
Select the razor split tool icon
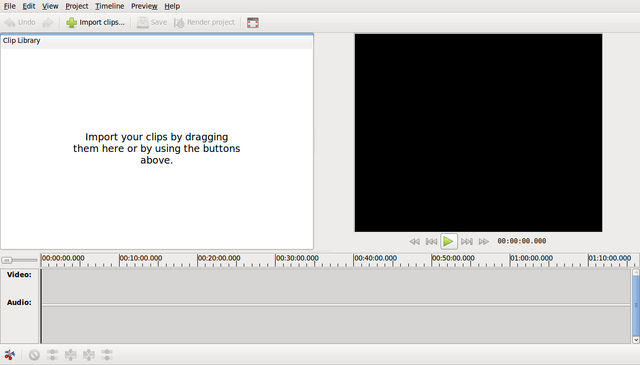[x=10, y=355]
